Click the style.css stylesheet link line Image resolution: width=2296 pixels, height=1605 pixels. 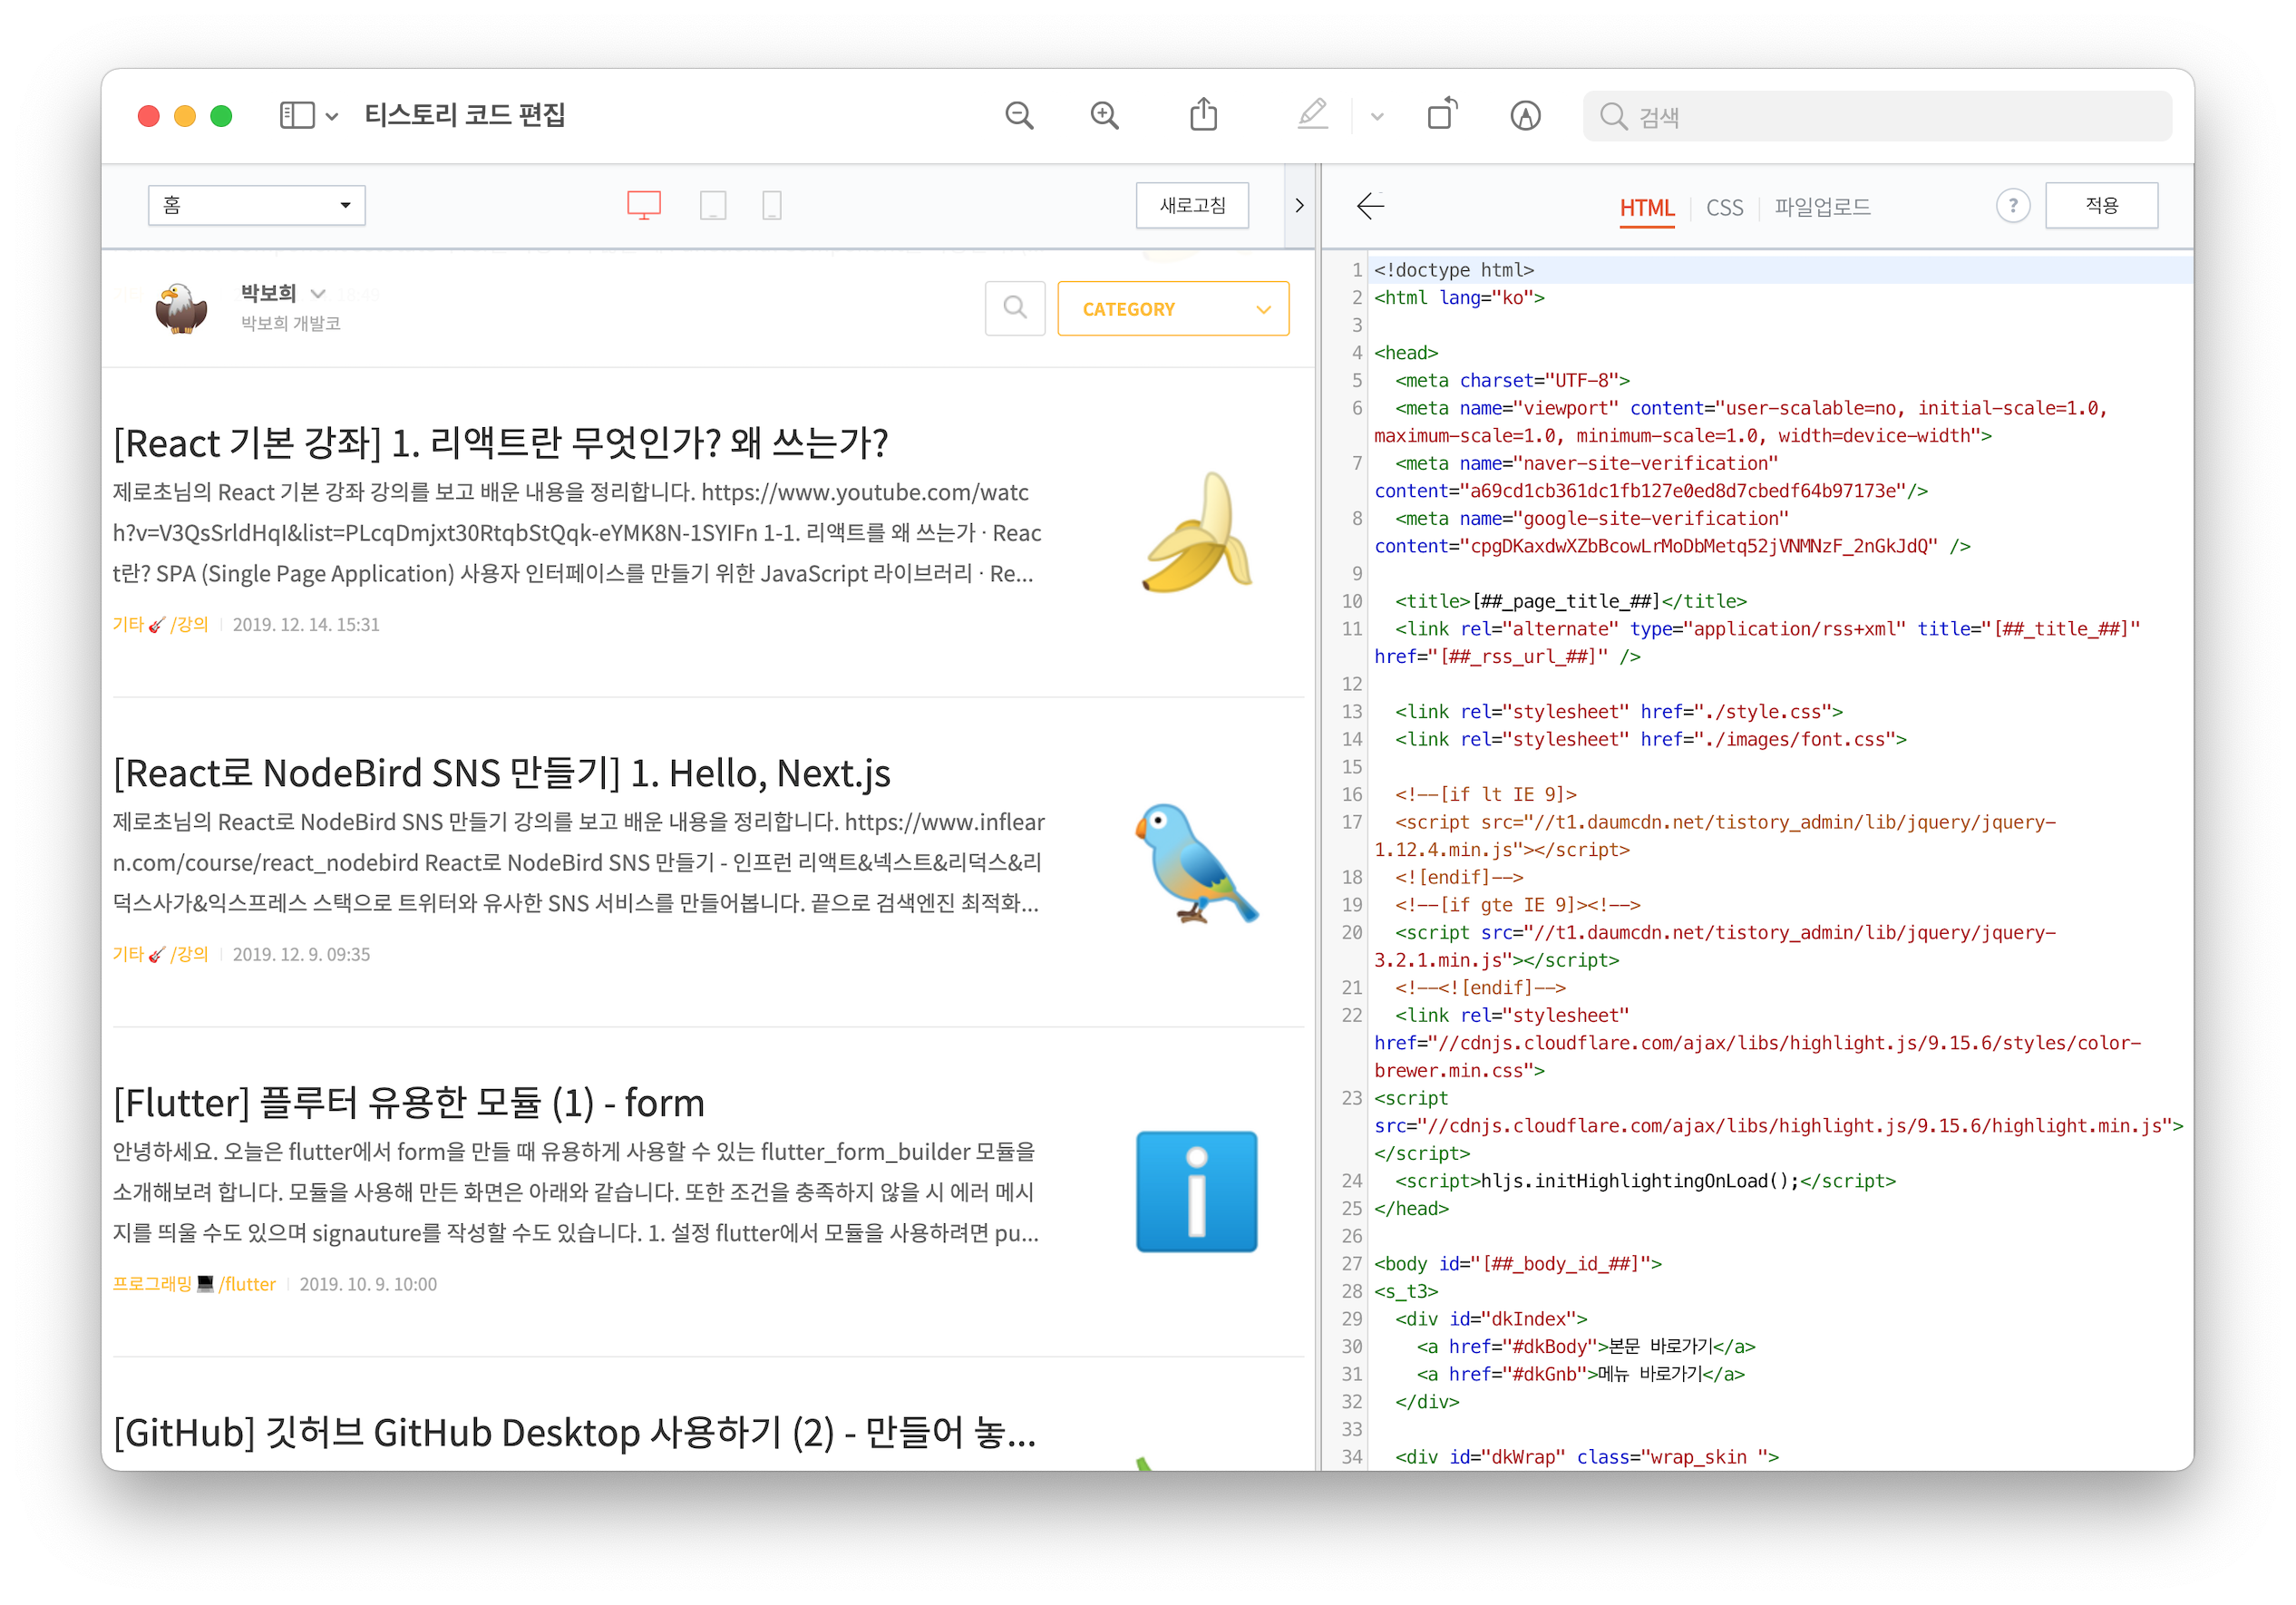click(x=1618, y=712)
